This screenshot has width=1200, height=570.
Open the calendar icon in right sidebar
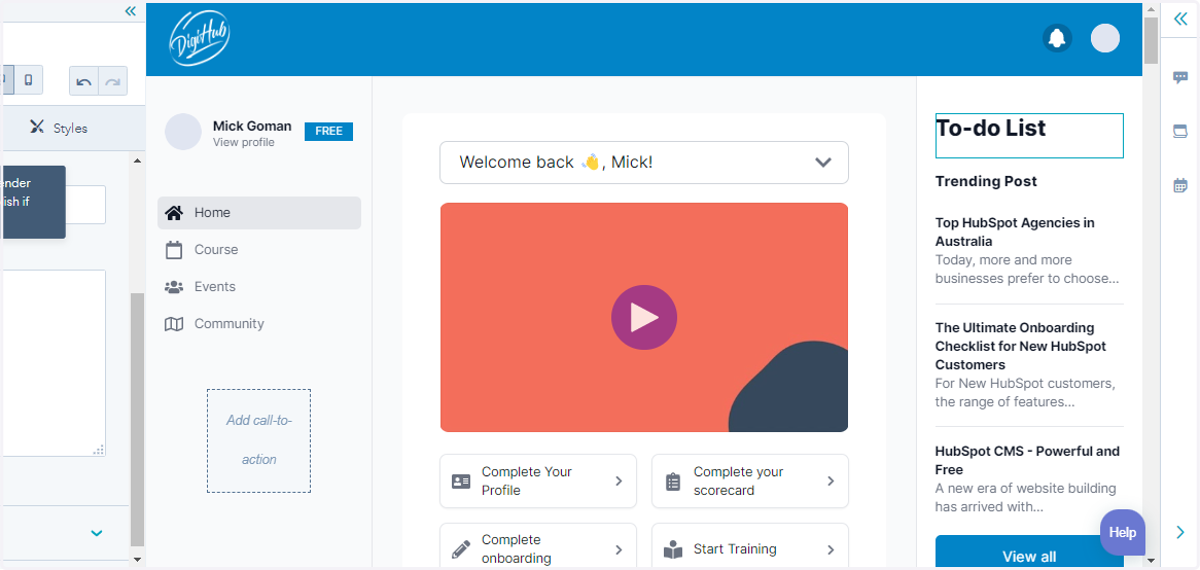tap(1180, 185)
